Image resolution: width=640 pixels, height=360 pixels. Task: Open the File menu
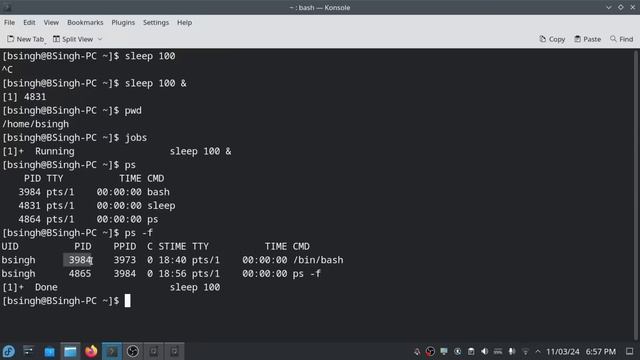pyautogui.click(x=9, y=22)
